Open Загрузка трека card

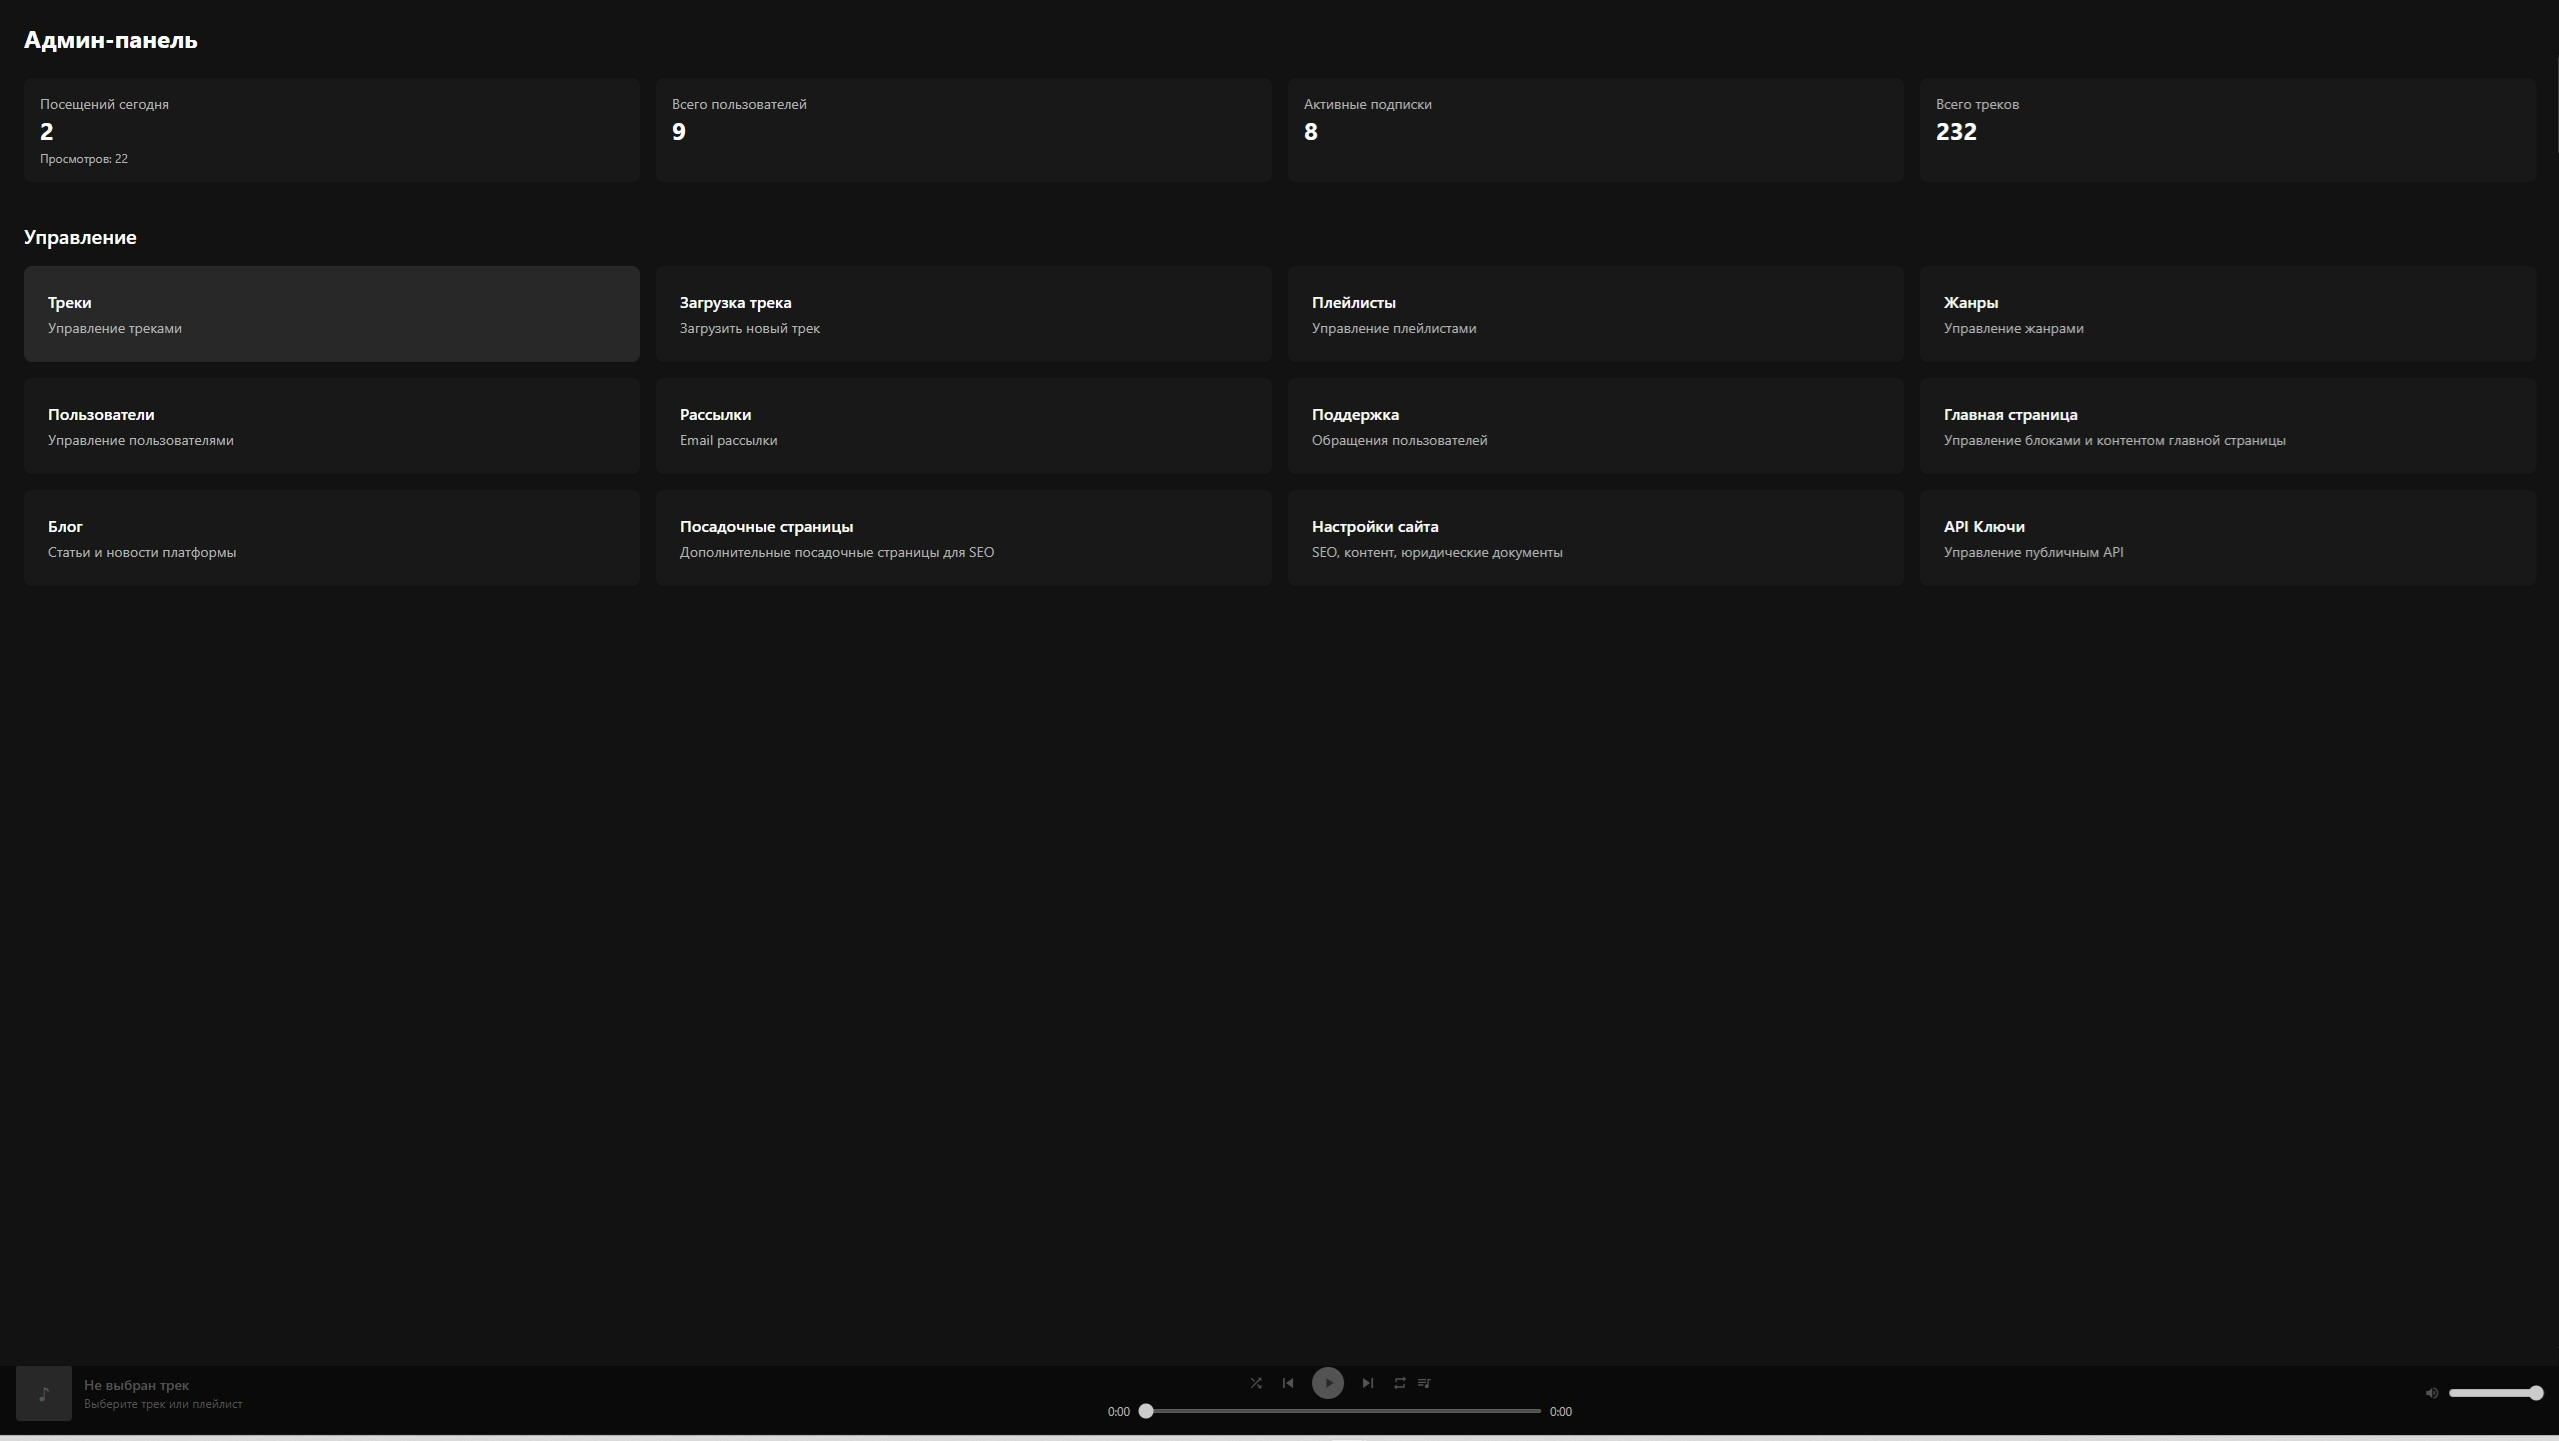tap(963, 314)
